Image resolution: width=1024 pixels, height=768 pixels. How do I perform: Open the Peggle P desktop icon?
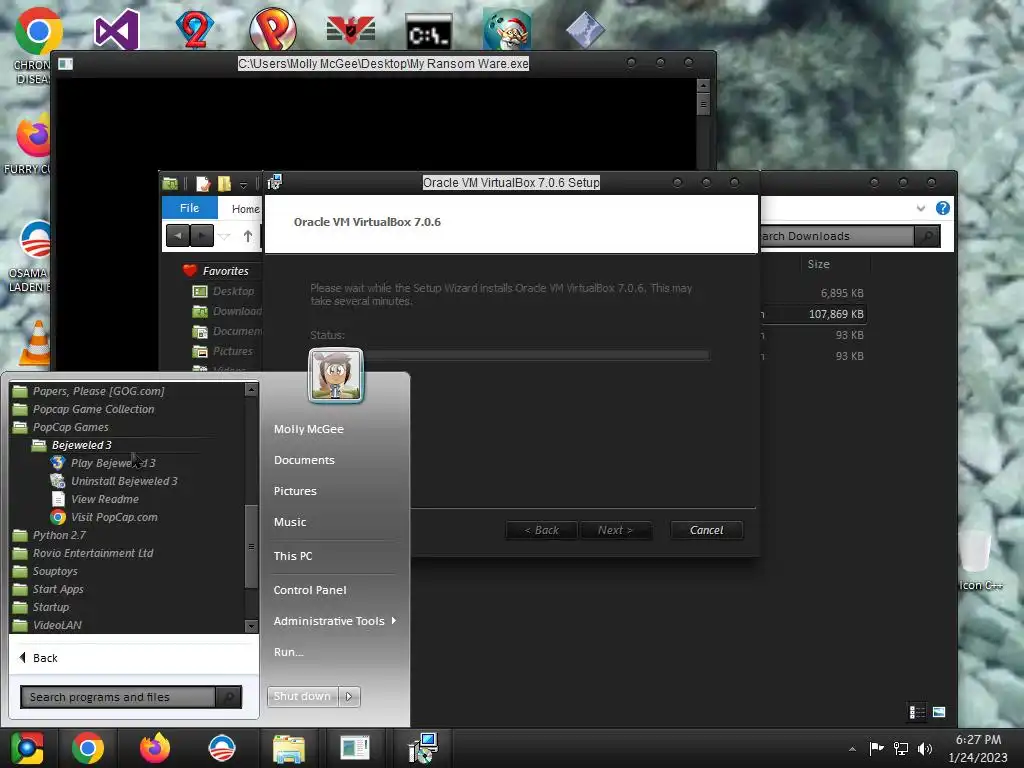tap(273, 29)
